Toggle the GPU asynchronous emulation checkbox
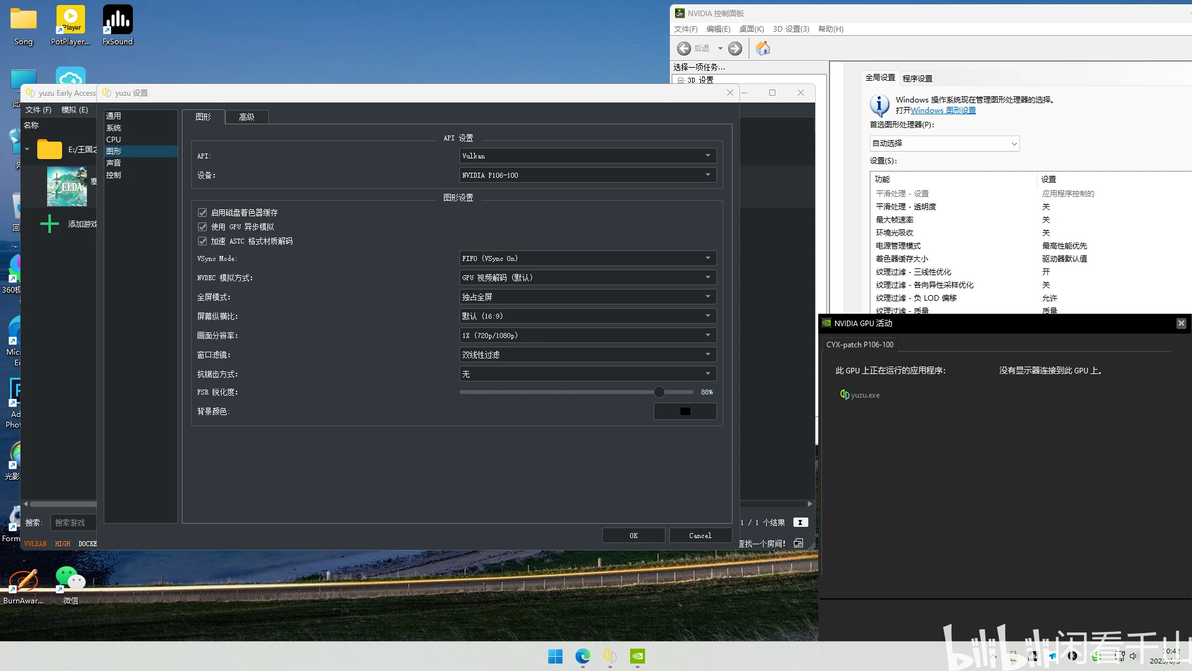1192x671 pixels. pyautogui.click(x=202, y=227)
